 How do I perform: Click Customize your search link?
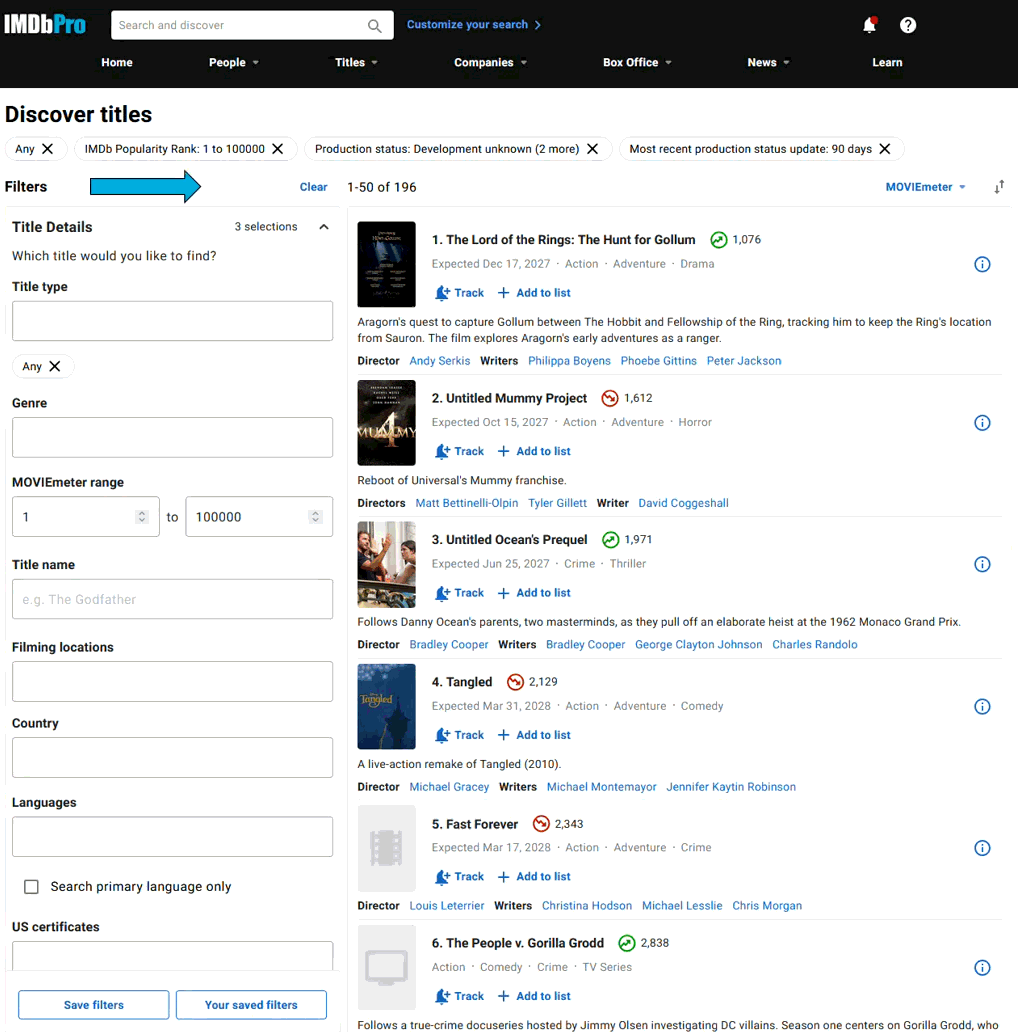[474, 24]
